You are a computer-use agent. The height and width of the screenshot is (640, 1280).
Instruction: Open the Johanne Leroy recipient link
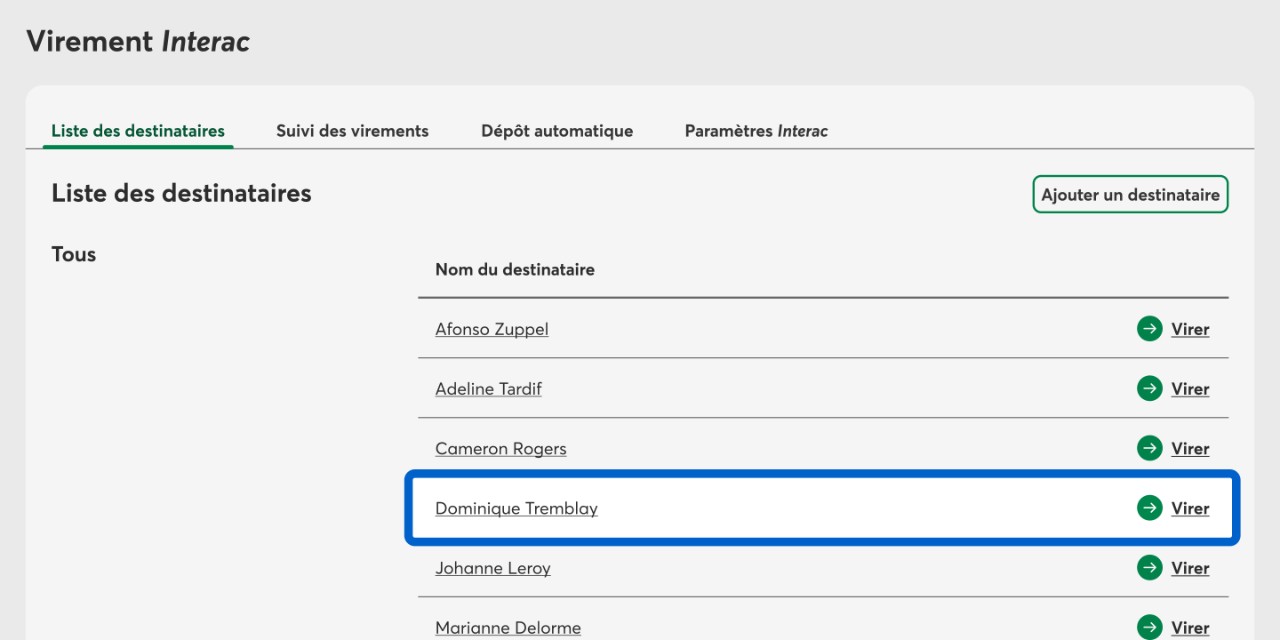492,569
